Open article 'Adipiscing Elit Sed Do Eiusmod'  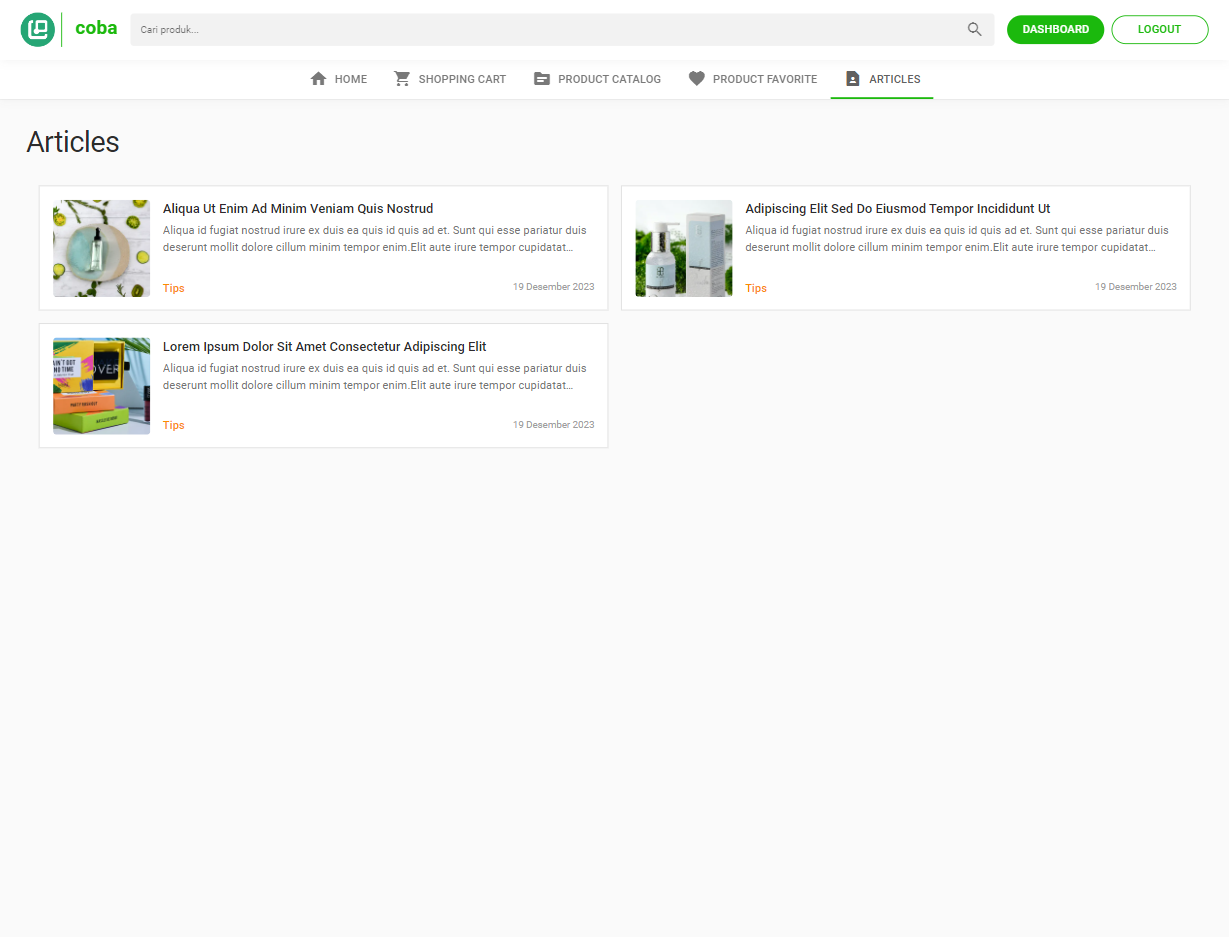tap(897, 209)
